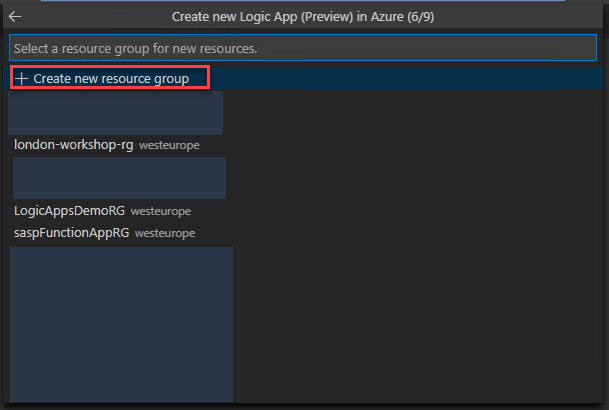Pick the LogicAppsDemoRG resource group
This screenshot has height=410, width=609.
point(70,211)
